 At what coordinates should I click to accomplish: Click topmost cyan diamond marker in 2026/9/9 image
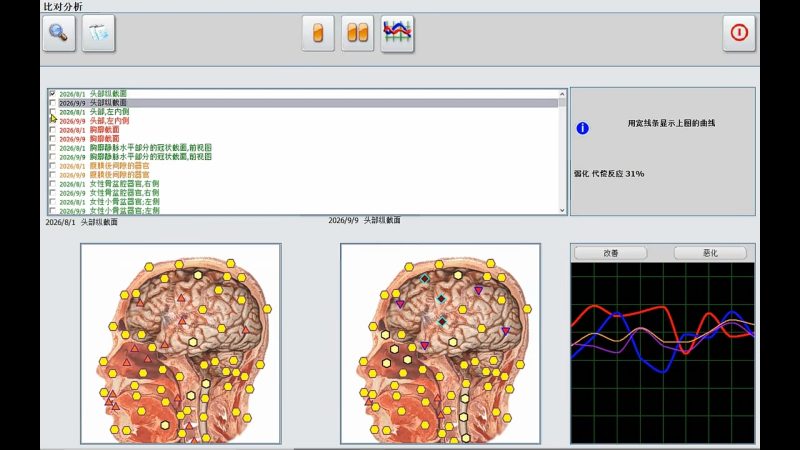[x=424, y=279]
